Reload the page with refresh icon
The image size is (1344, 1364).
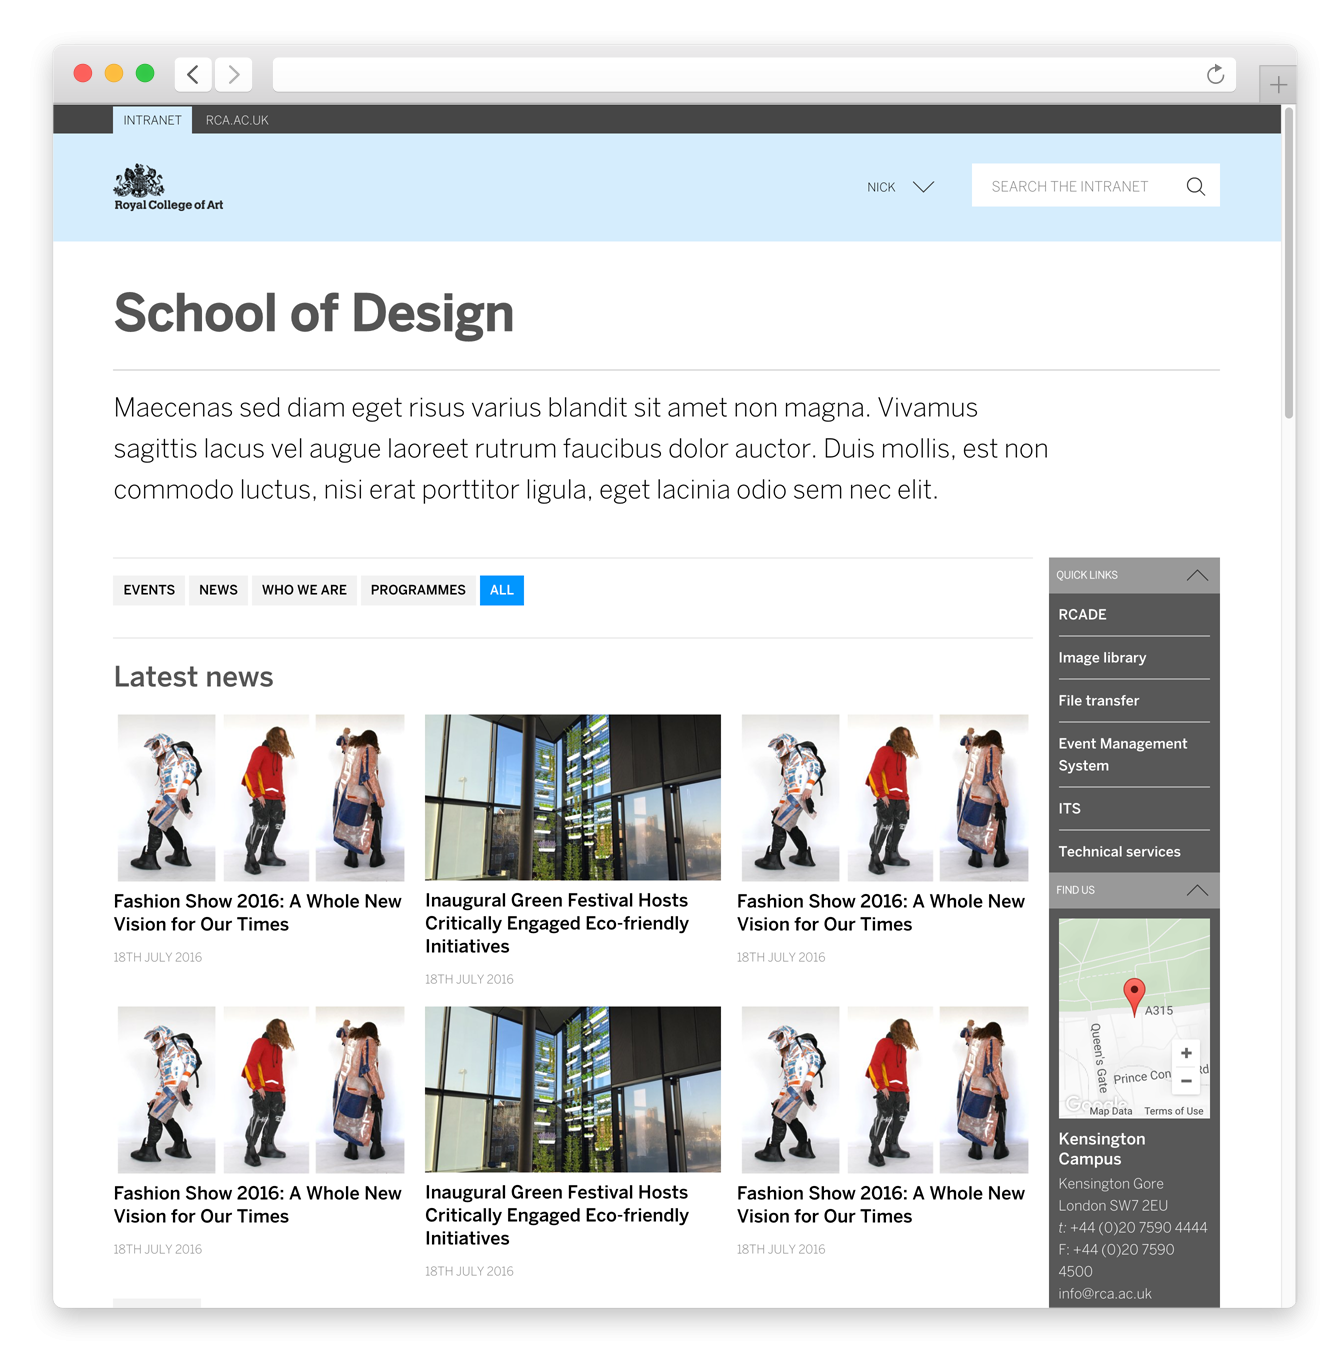point(1215,75)
